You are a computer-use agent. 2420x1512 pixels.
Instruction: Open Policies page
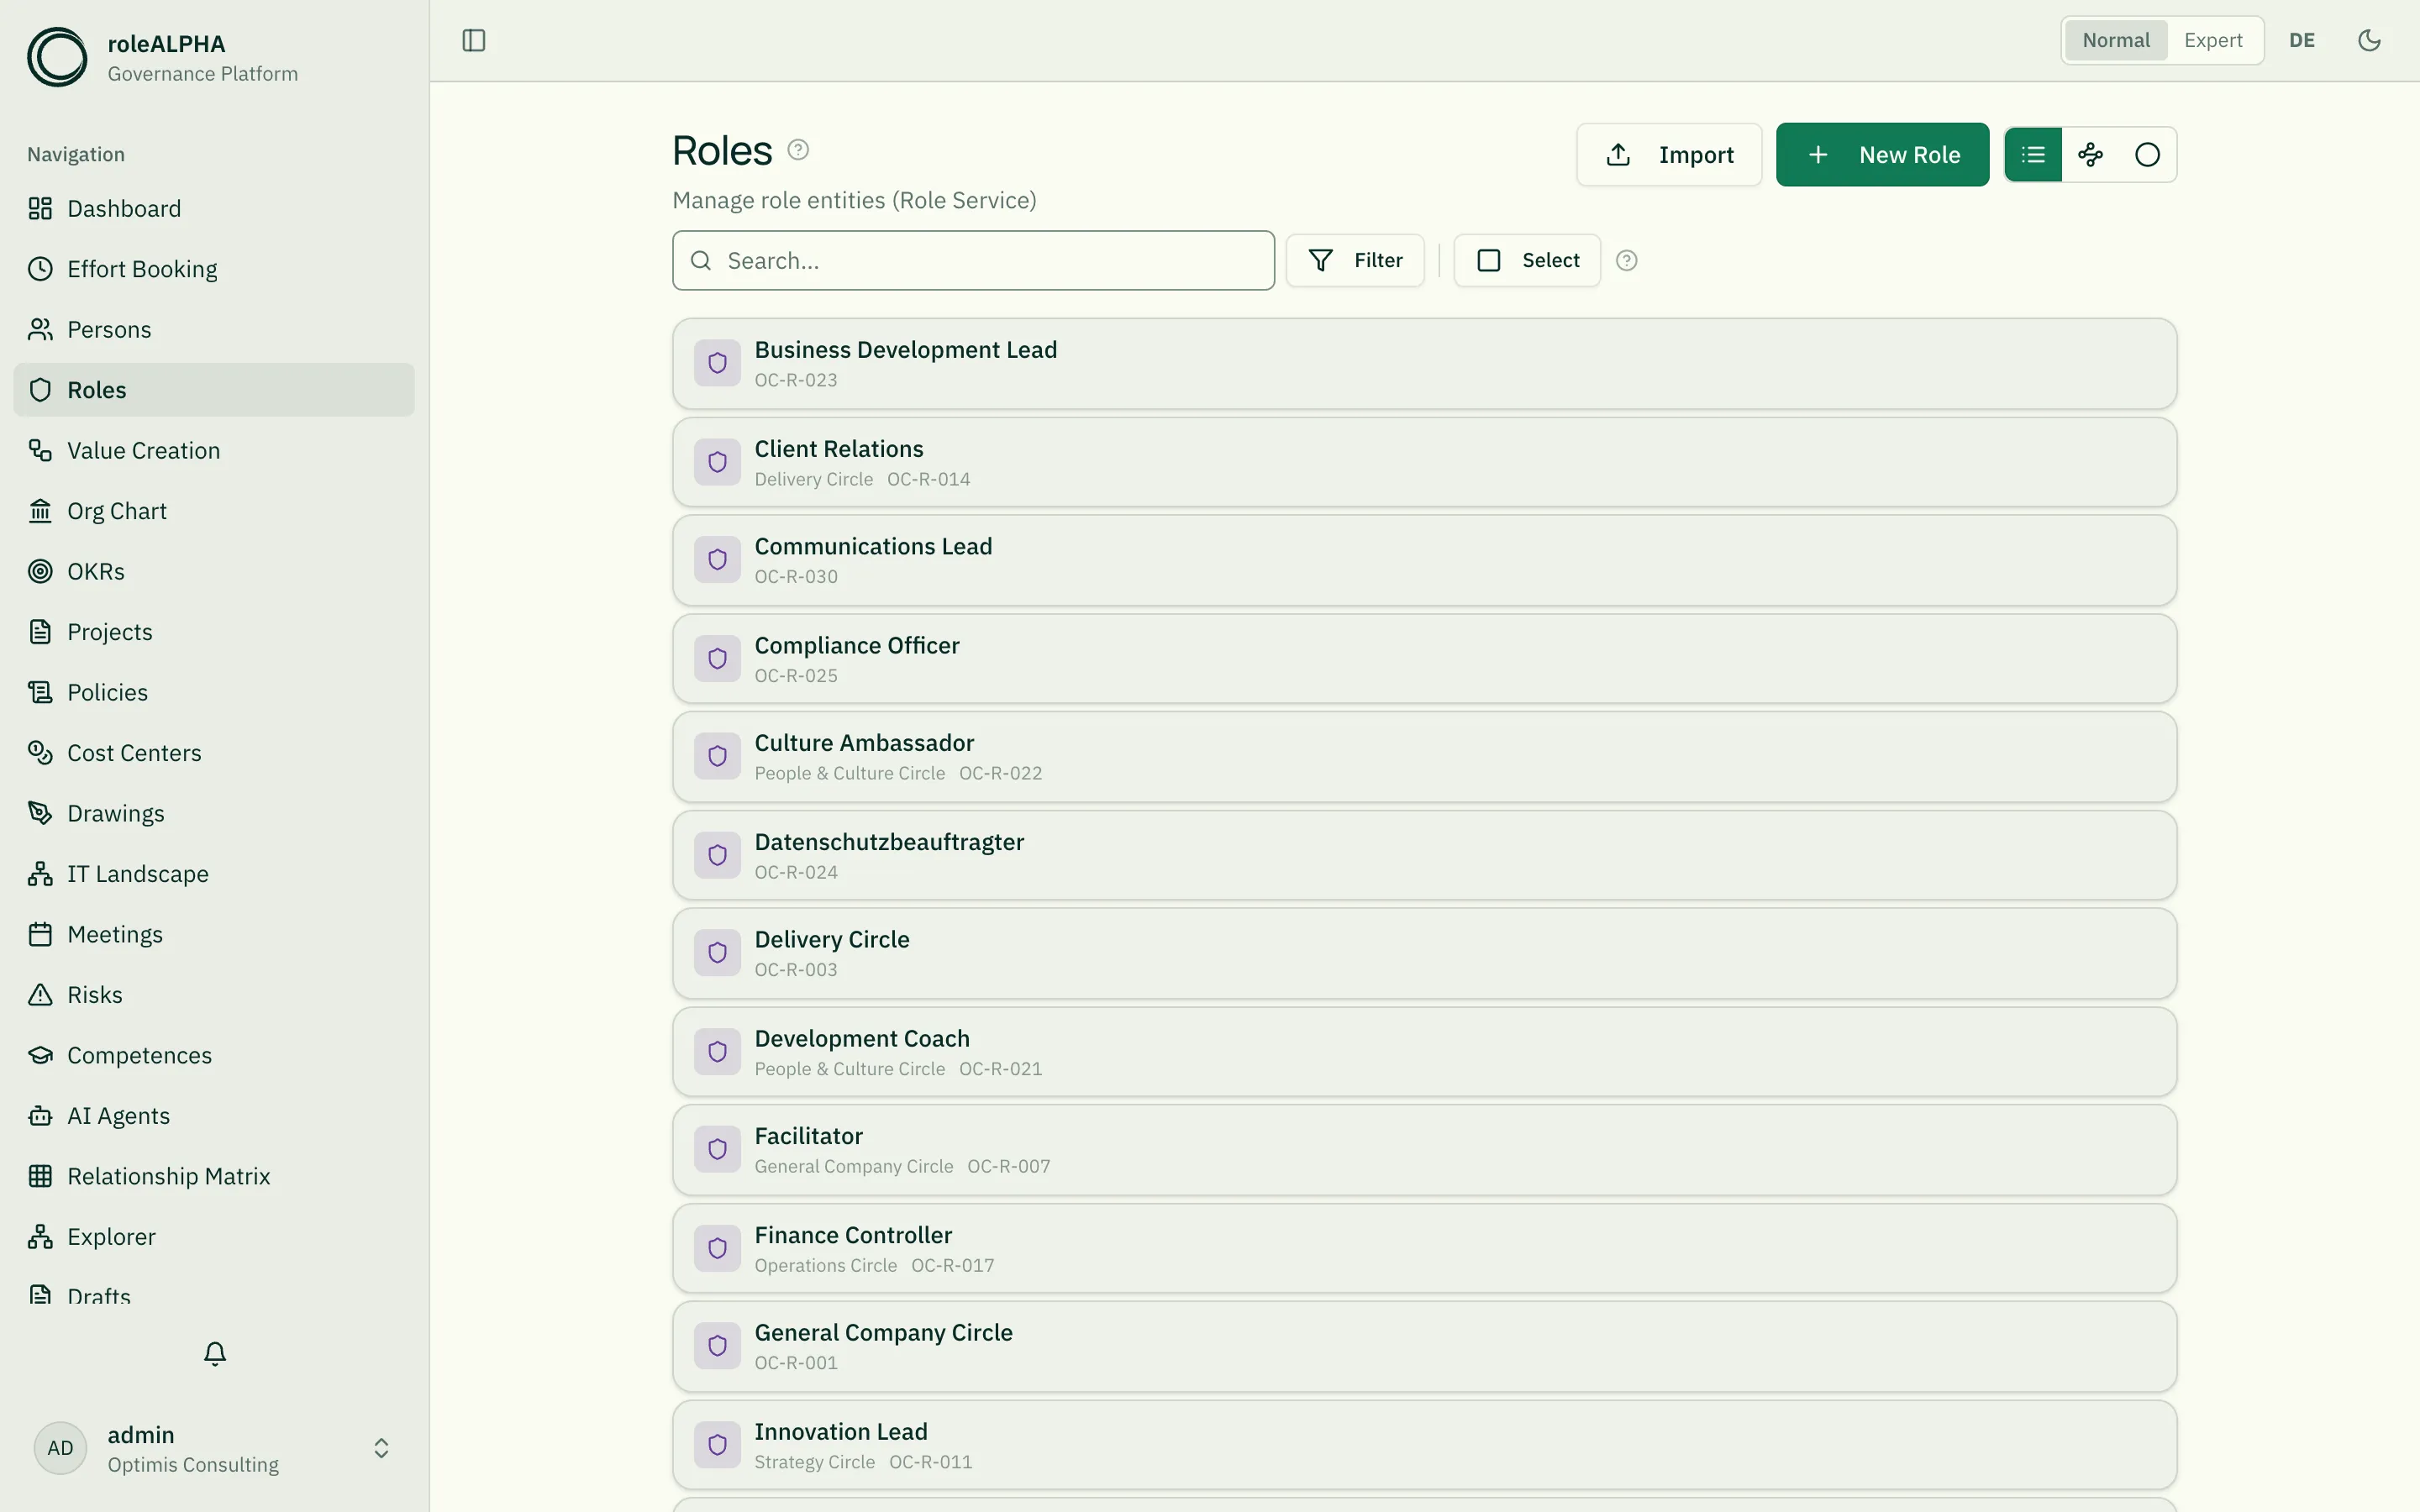(214, 692)
